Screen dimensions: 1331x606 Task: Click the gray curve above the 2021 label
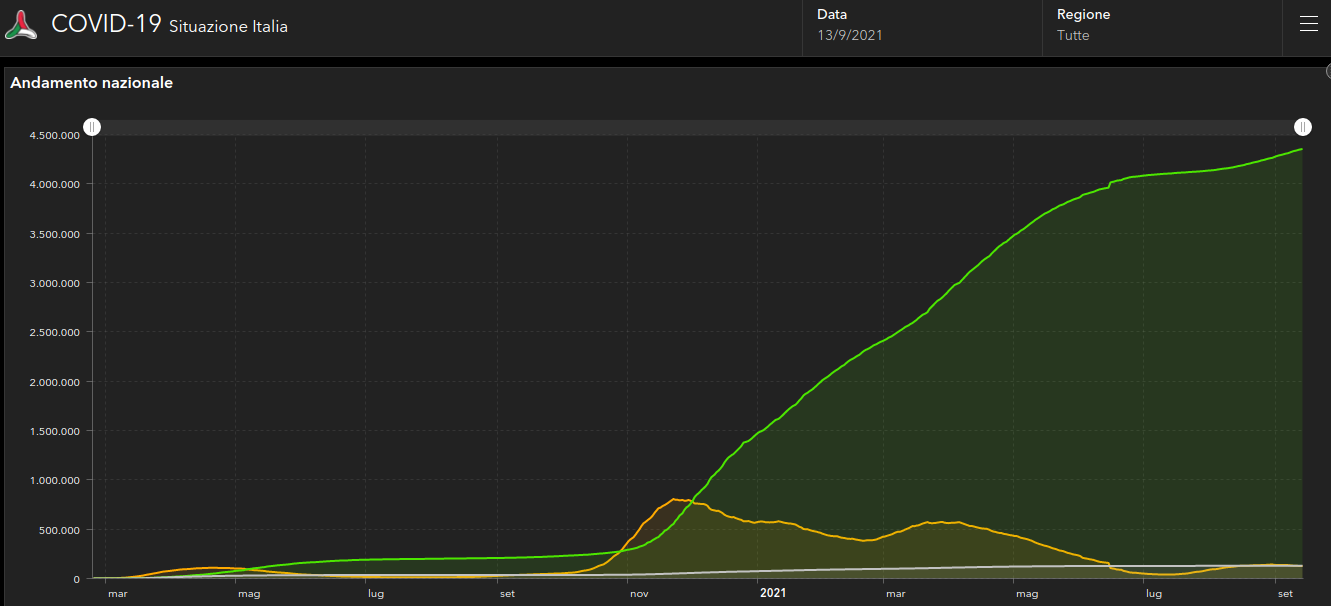tap(772, 570)
